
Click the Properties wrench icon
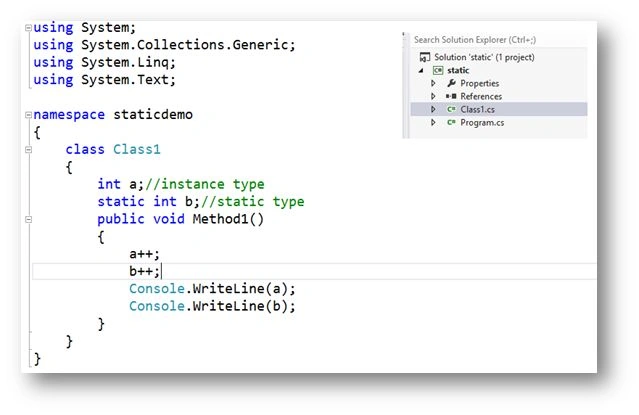[x=451, y=83]
